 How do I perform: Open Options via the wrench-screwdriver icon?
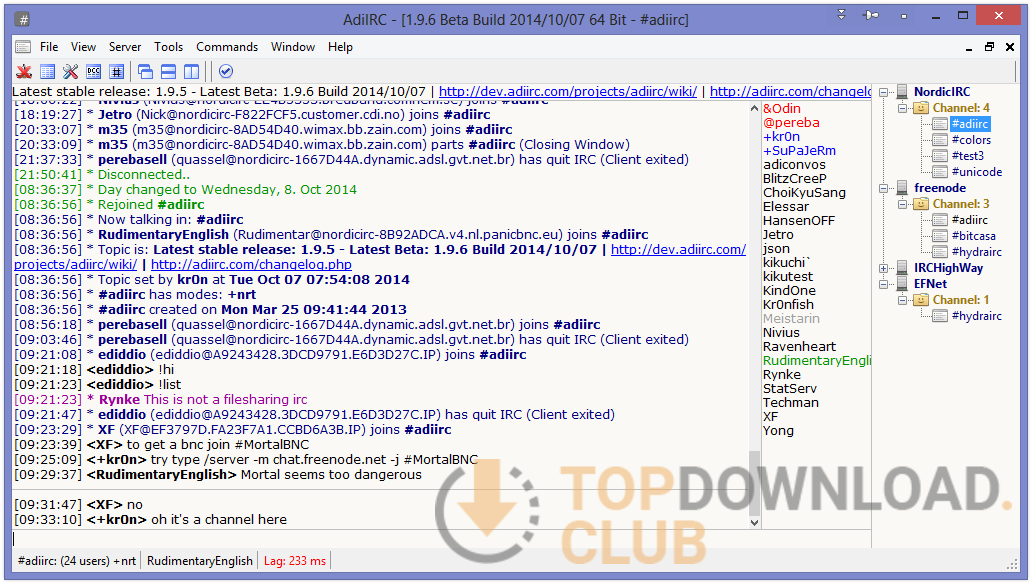click(70, 72)
